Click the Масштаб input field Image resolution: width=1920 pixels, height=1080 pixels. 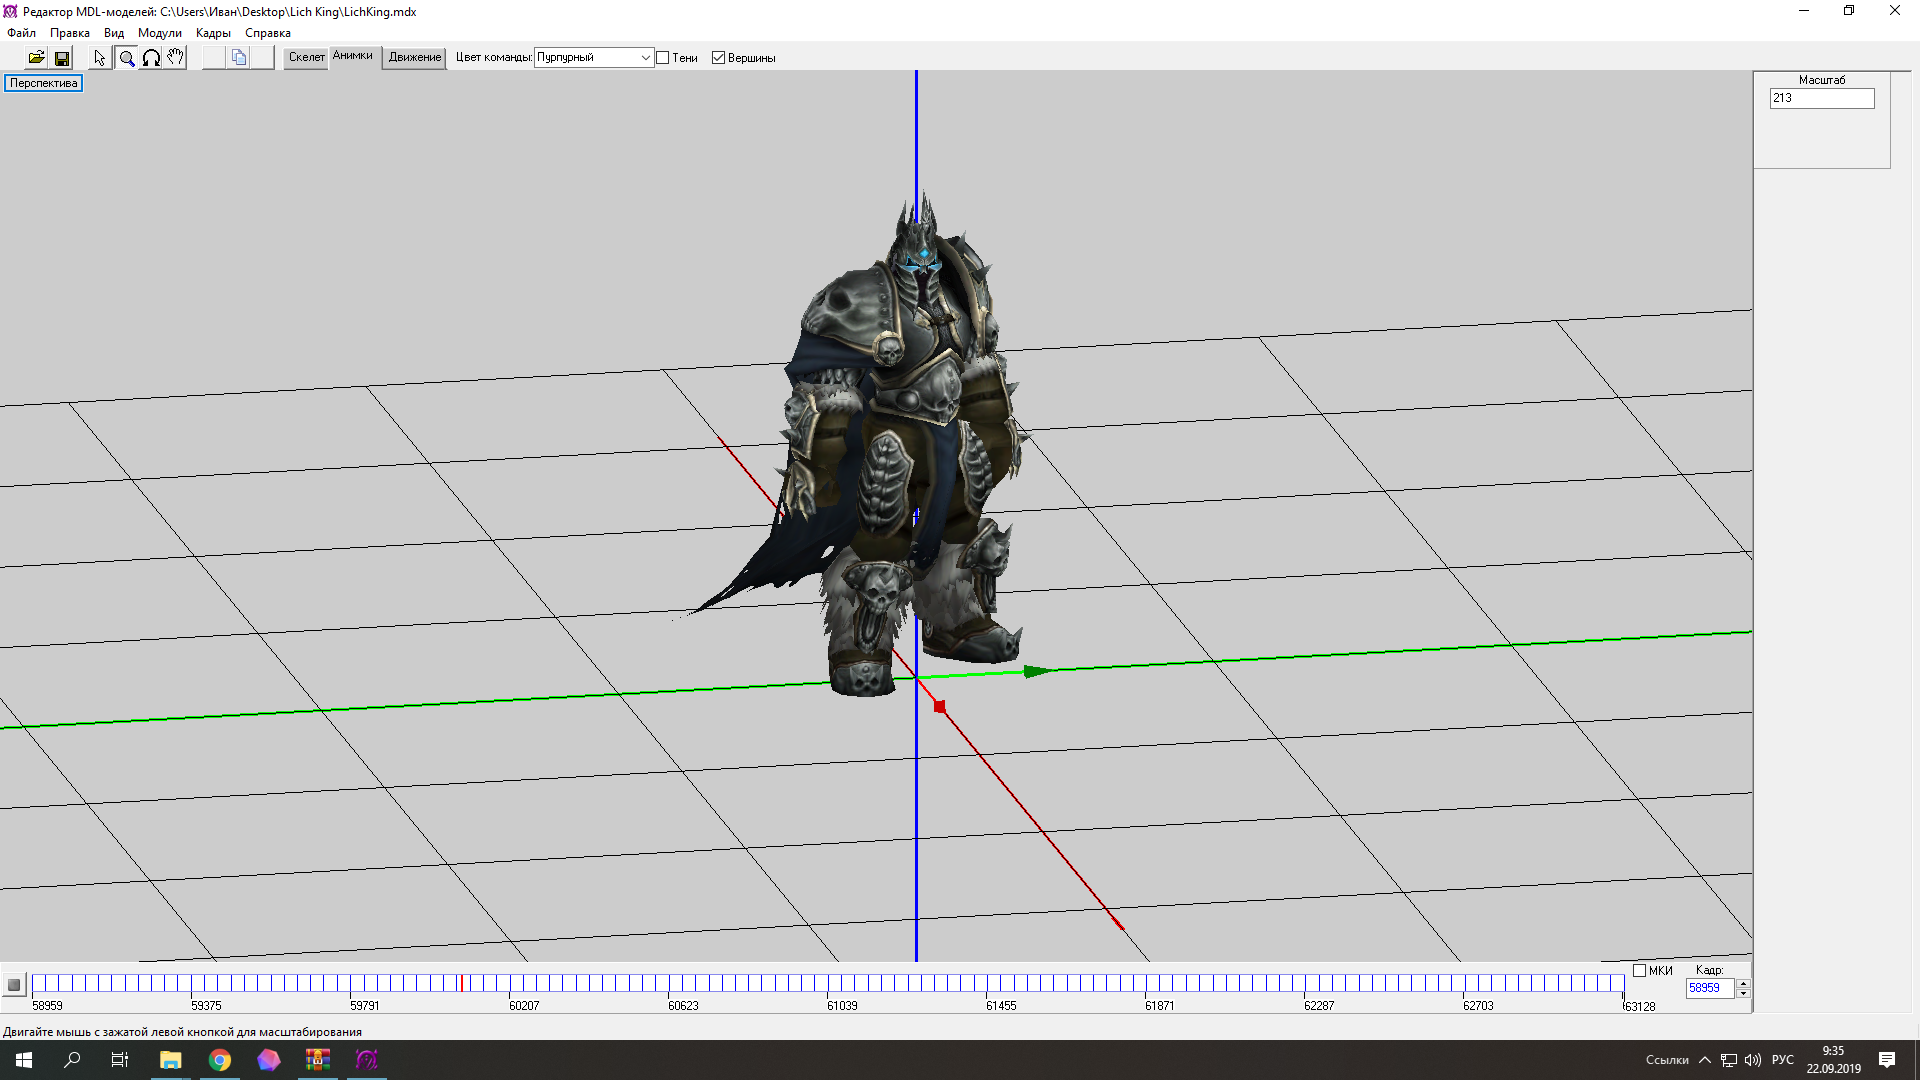pyautogui.click(x=1821, y=98)
